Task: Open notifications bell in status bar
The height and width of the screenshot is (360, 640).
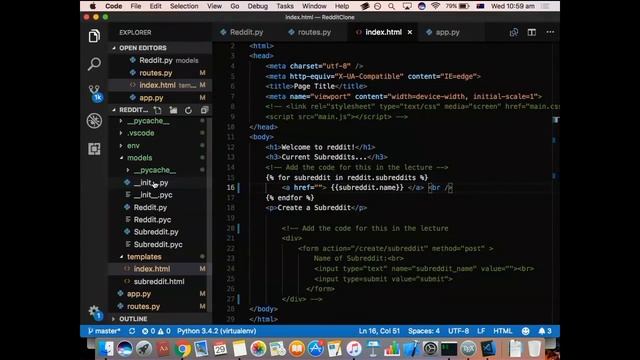Action: pyautogui.click(x=545, y=331)
